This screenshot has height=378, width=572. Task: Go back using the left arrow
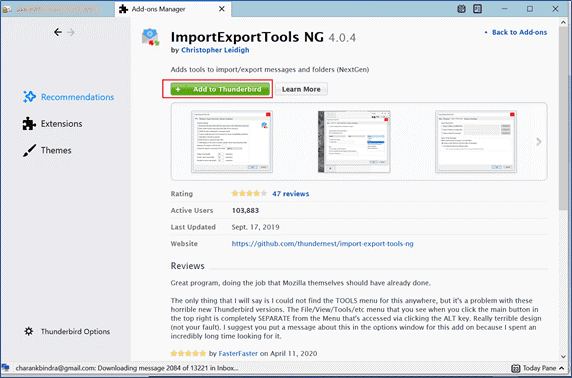pyautogui.click(x=58, y=32)
